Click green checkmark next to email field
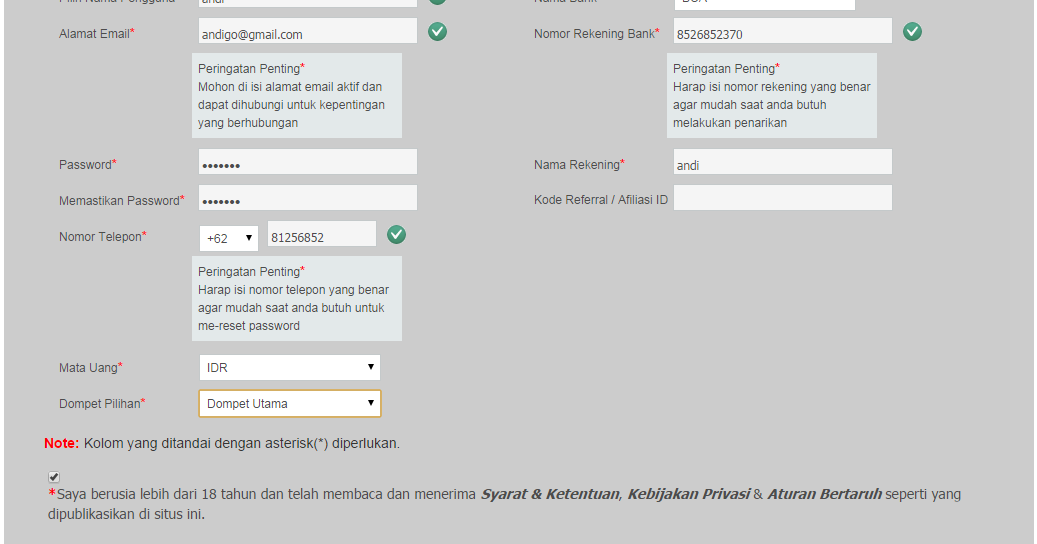 pos(437,31)
